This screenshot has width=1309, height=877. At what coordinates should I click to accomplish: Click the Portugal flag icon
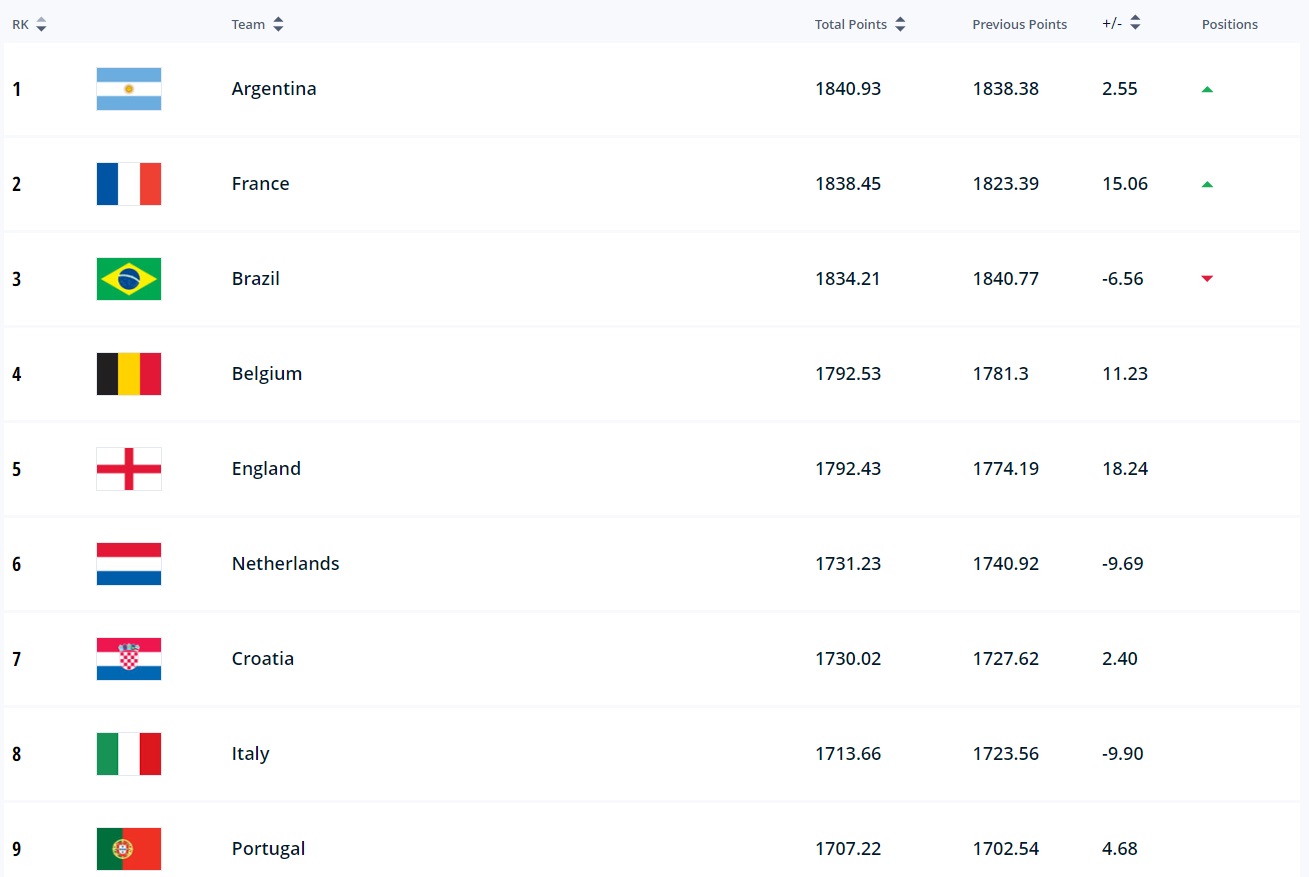pyautogui.click(x=129, y=849)
